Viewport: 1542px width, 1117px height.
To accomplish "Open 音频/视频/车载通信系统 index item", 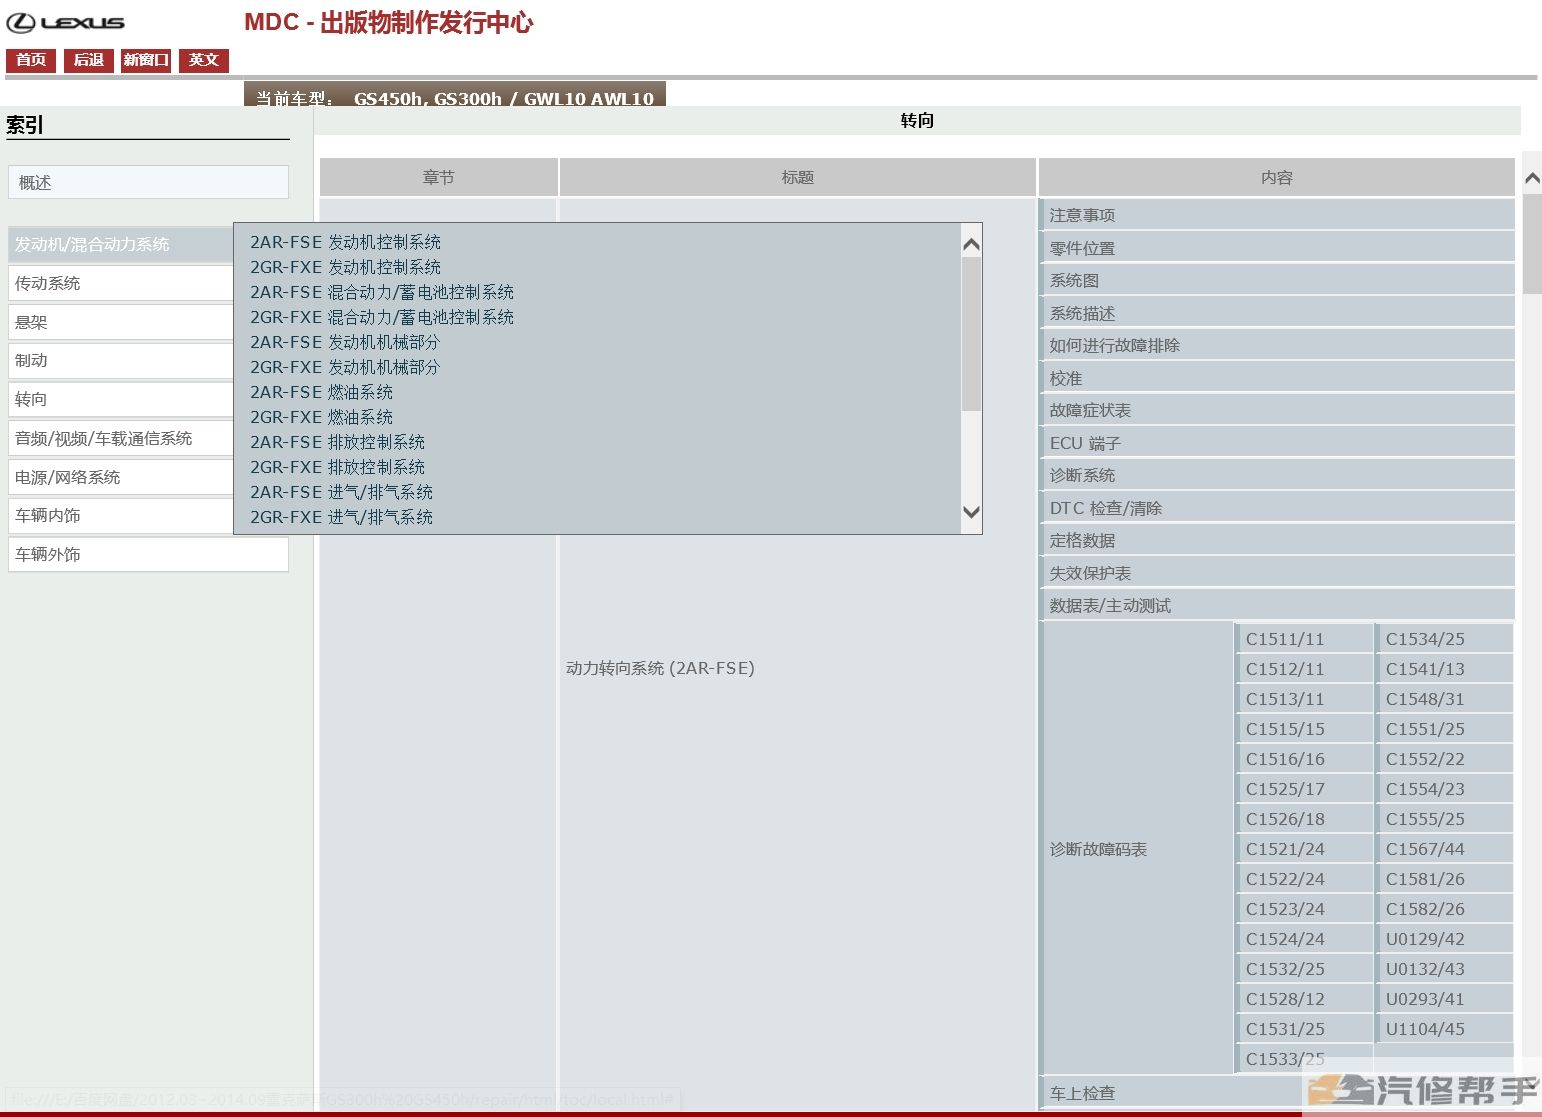I will pyautogui.click(x=121, y=438).
